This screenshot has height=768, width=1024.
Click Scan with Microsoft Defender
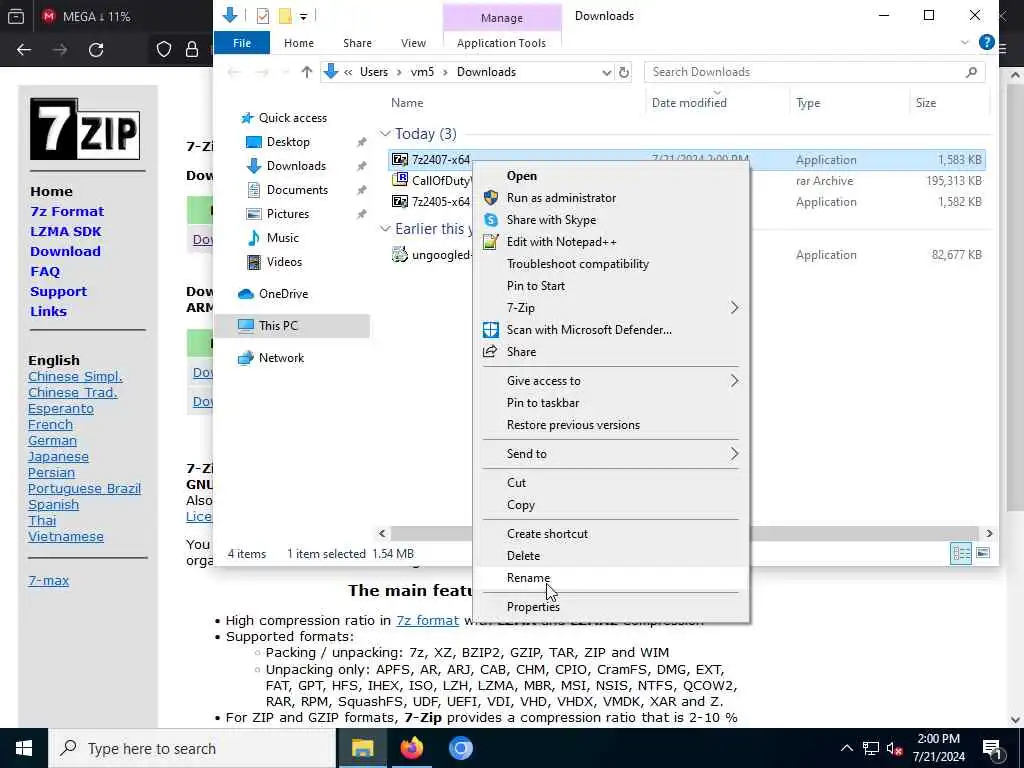611,330
